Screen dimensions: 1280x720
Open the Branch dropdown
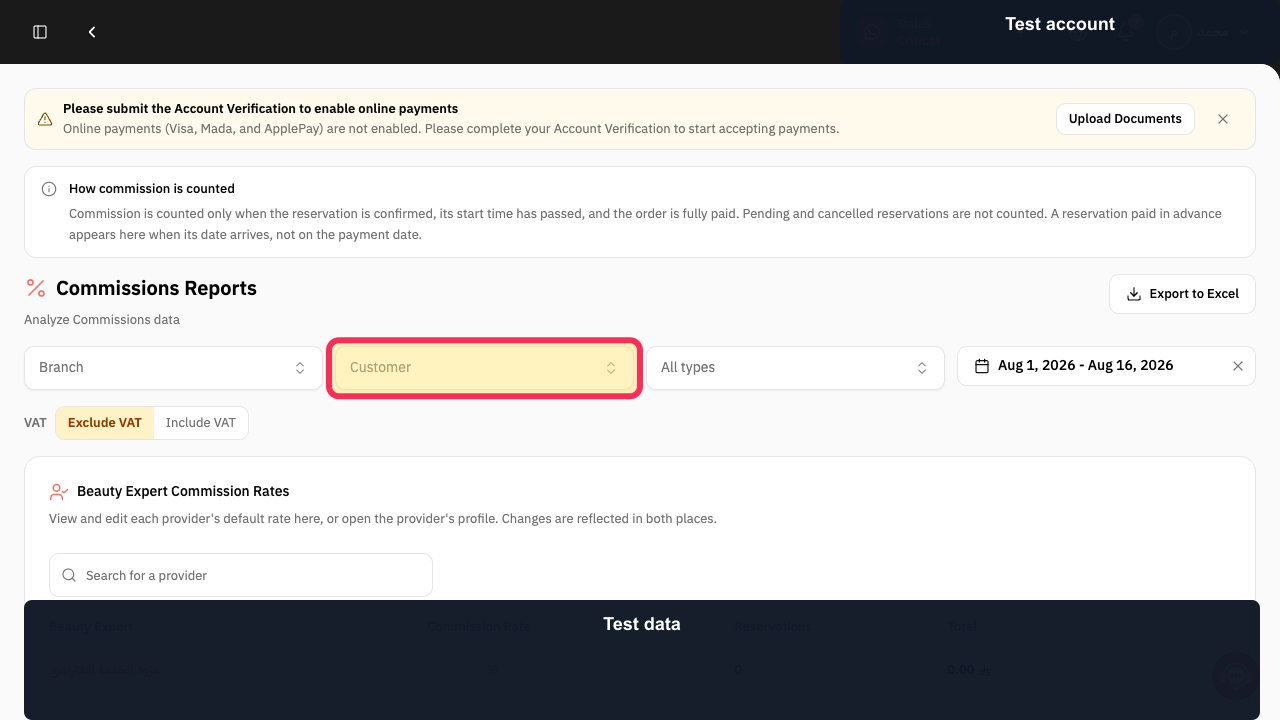[x=173, y=368]
